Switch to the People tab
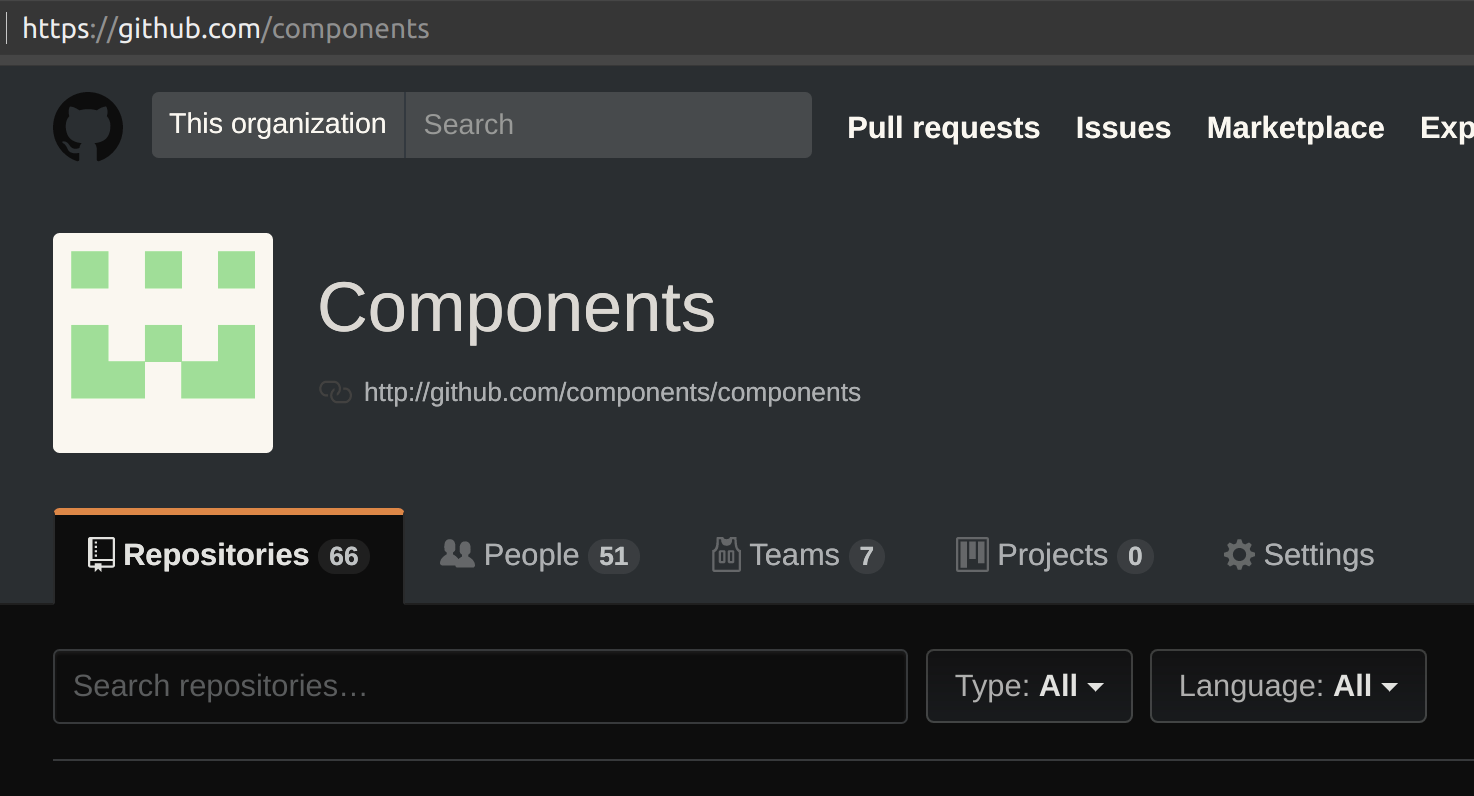1474x796 pixels. point(540,556)
